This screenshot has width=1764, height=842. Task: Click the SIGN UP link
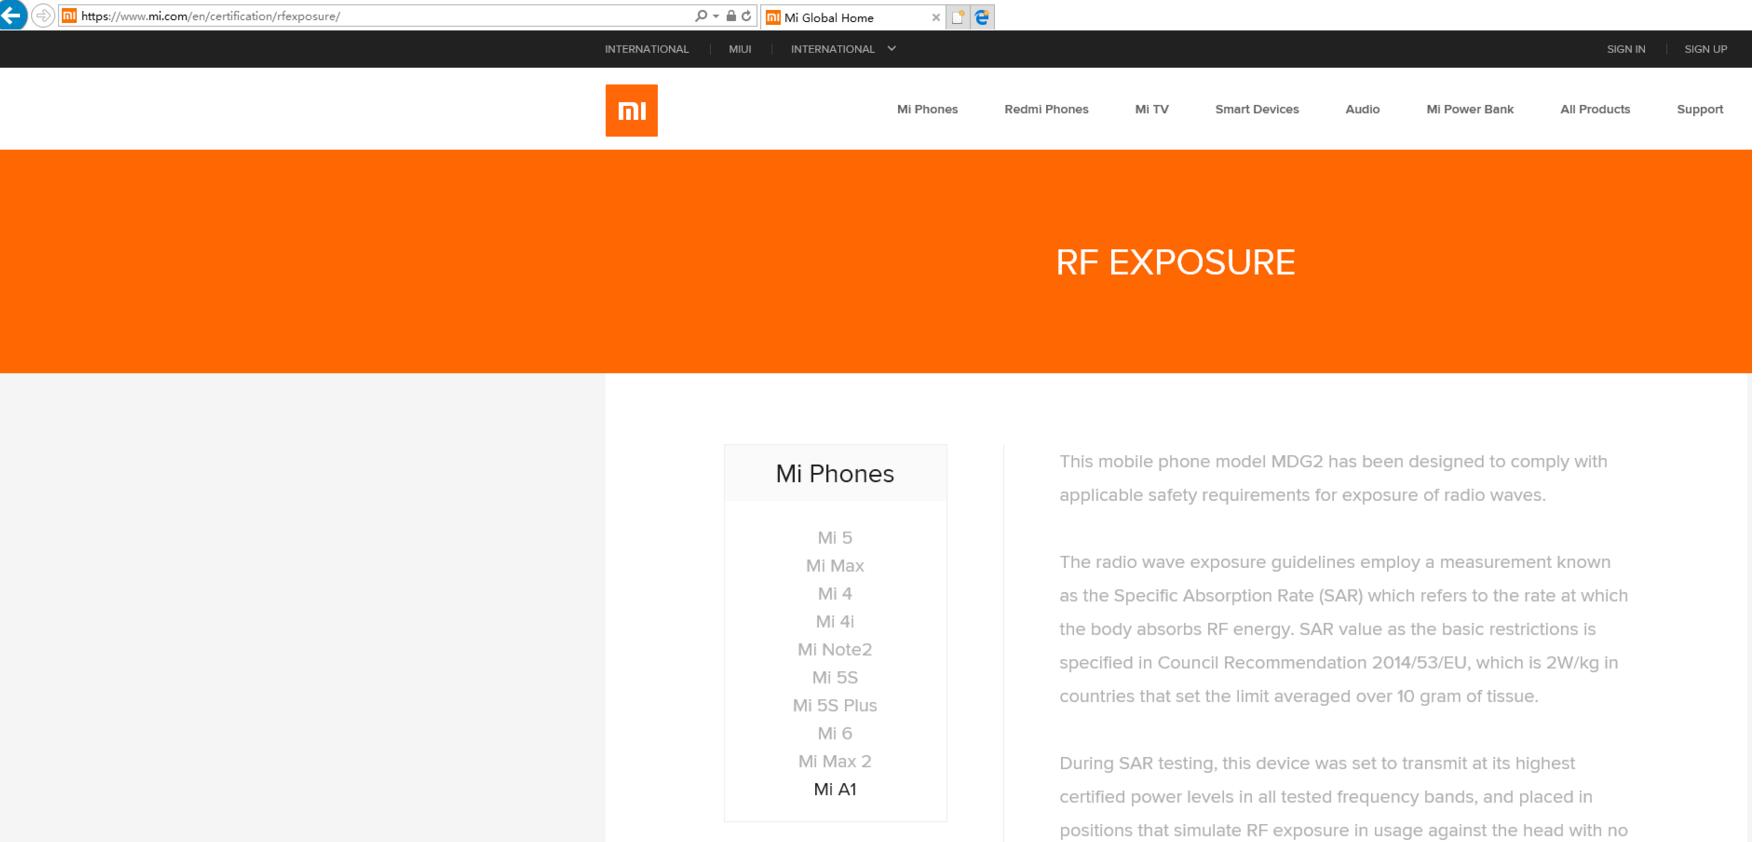coord(1706,49)
